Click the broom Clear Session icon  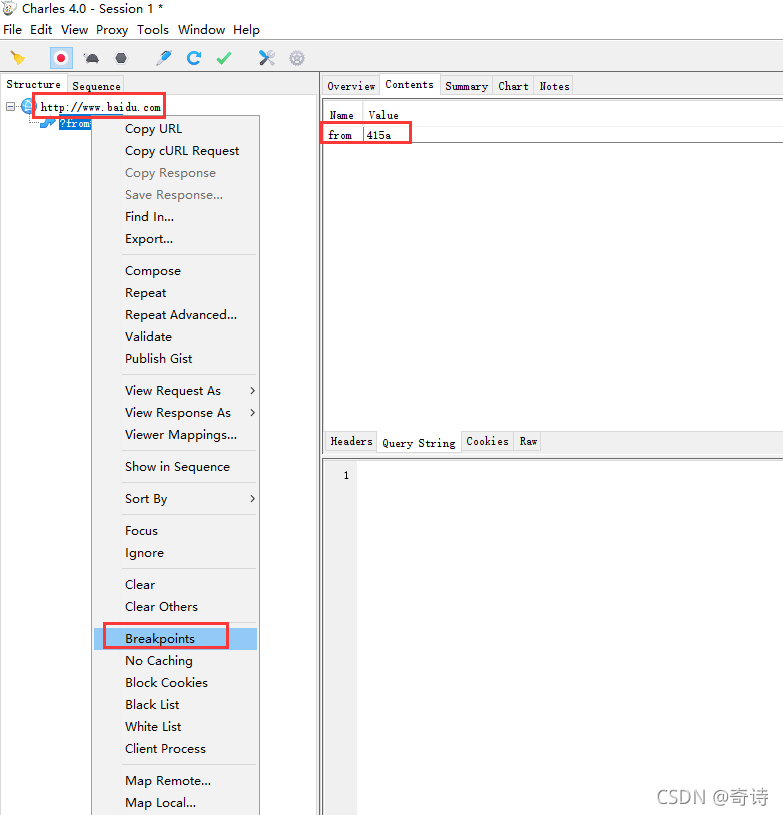click(18, 58)
